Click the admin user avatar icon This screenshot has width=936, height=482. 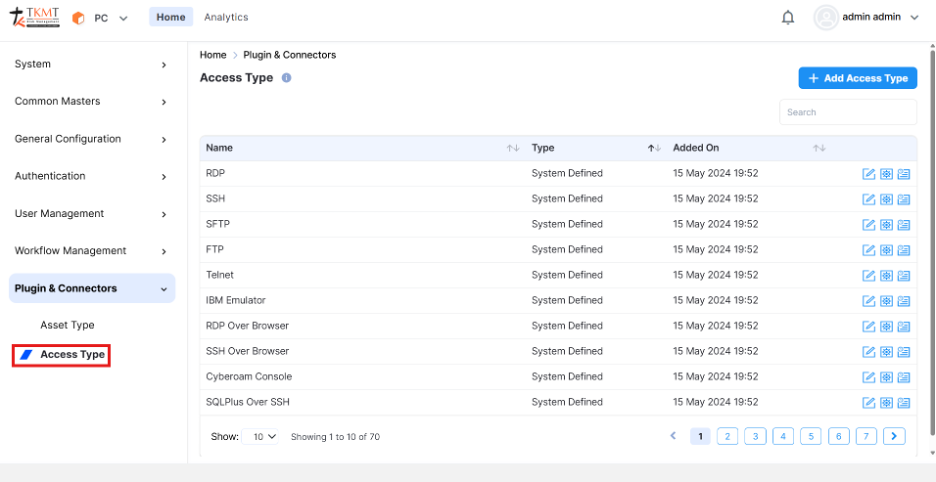click(x=826, y=17)
